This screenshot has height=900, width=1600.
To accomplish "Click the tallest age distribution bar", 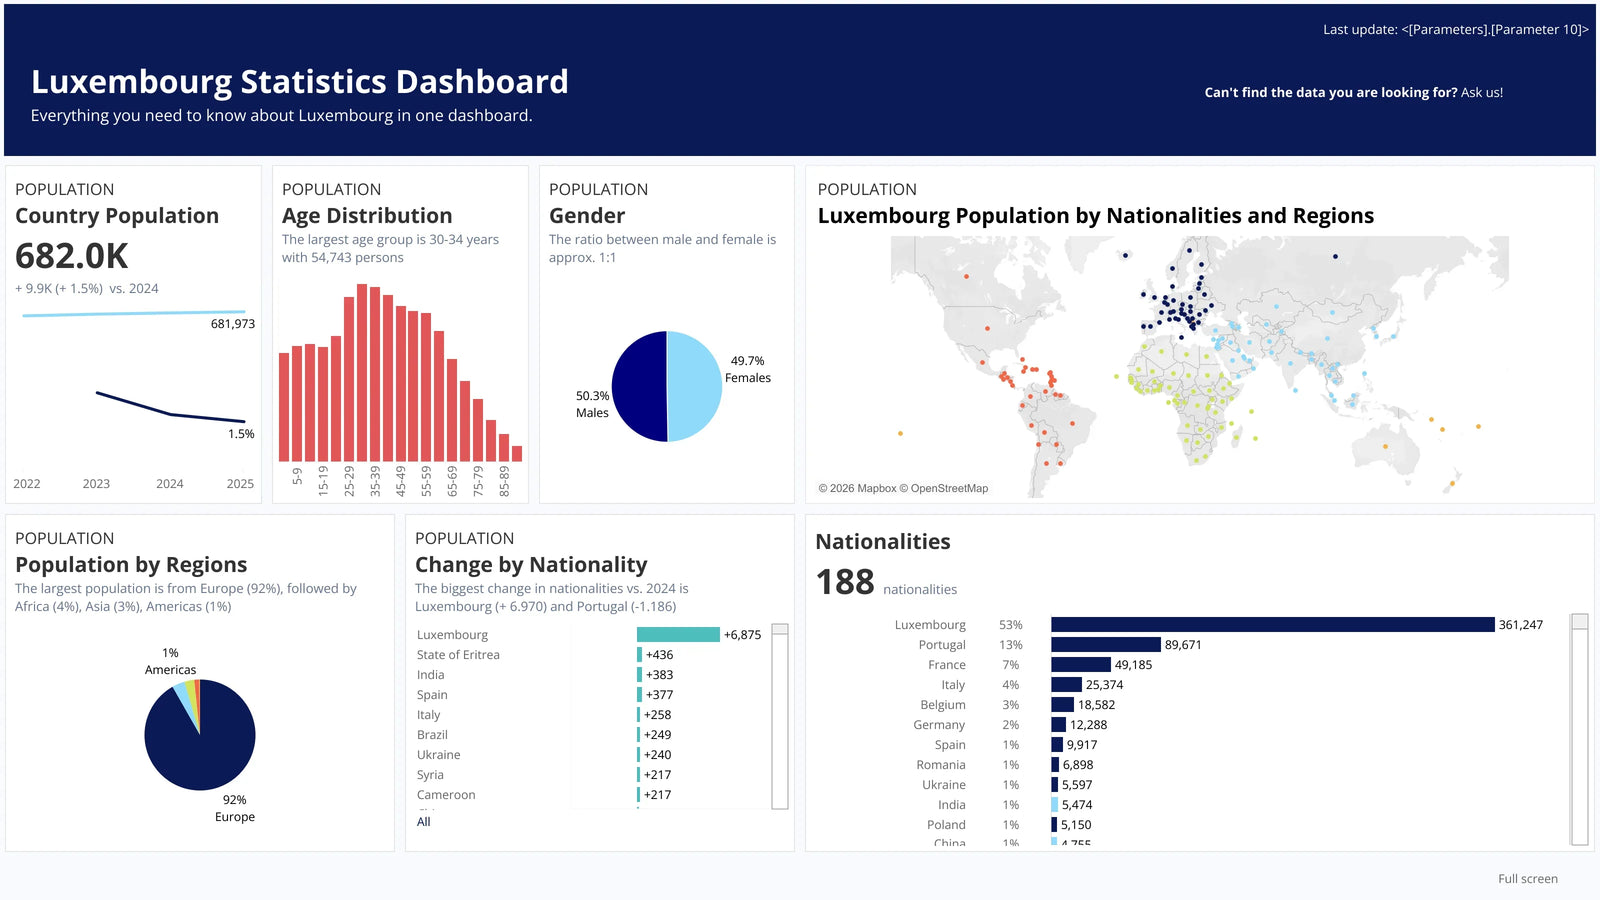I will (362, 372).
